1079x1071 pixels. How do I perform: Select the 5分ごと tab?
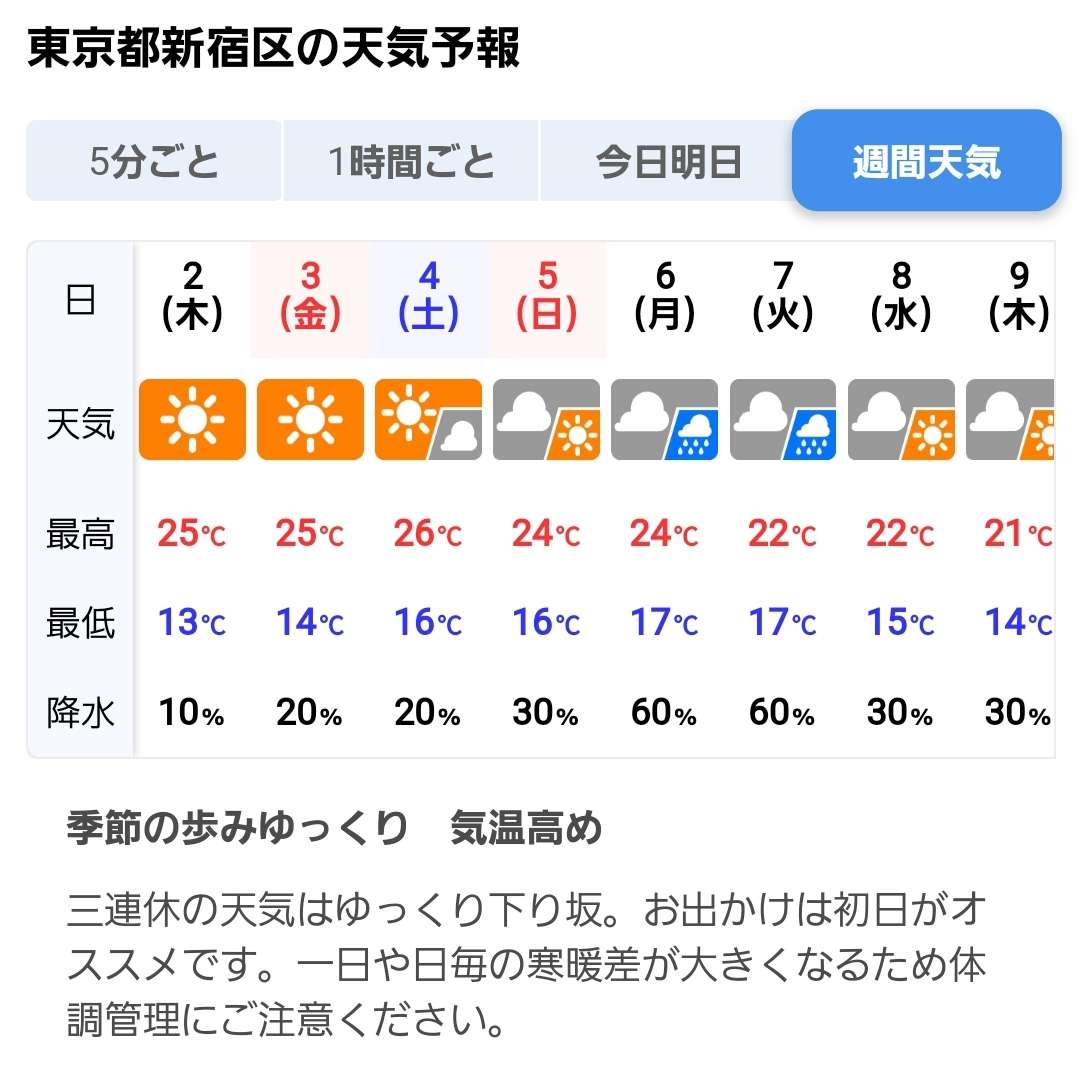pyautogui.click(x=154, y=161)
